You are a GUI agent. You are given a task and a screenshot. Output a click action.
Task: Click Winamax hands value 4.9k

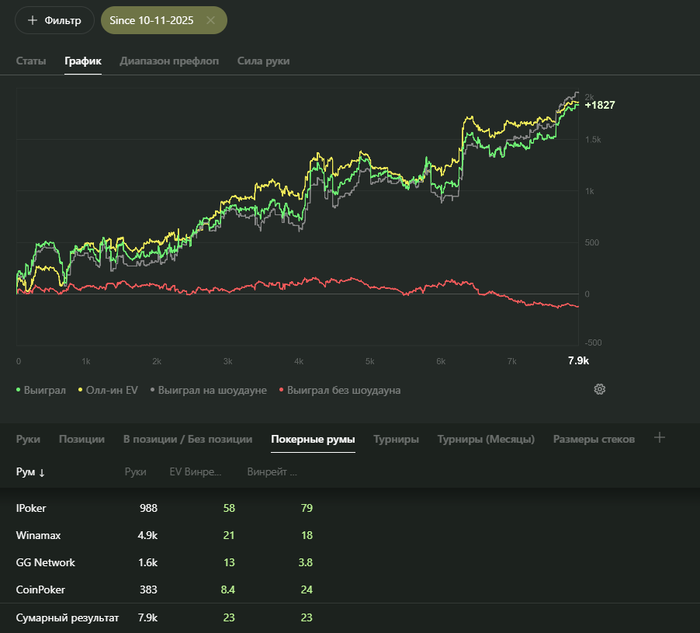(147, 535)
